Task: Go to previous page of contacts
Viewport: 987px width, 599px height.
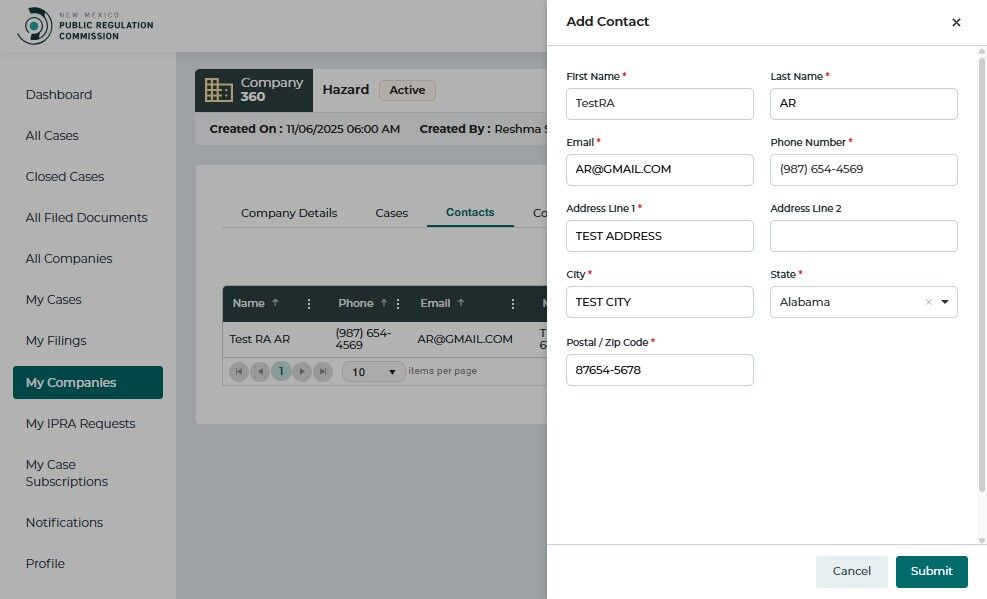Action: 260,371
